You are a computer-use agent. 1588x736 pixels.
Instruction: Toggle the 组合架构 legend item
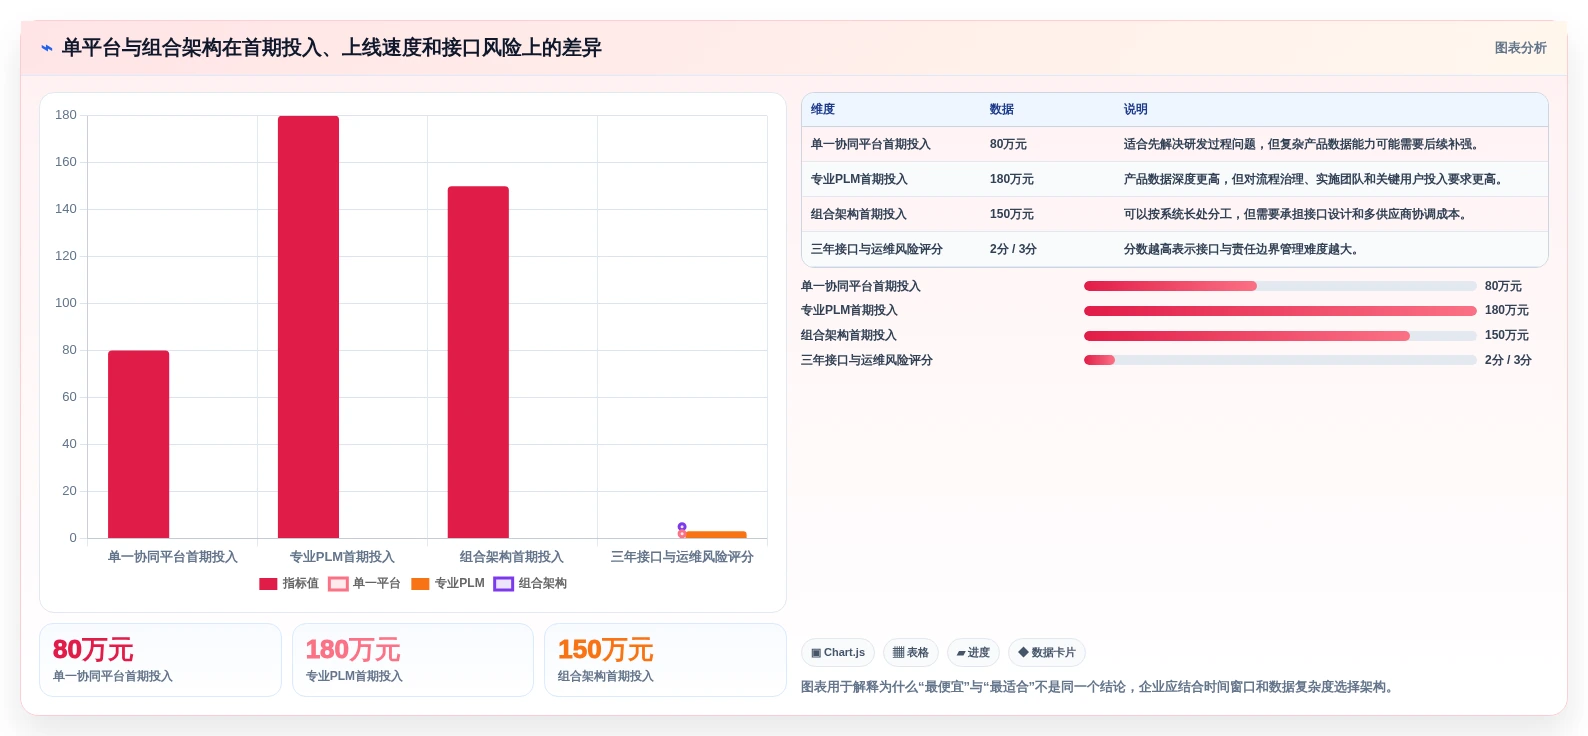click(x=530, y=584)
